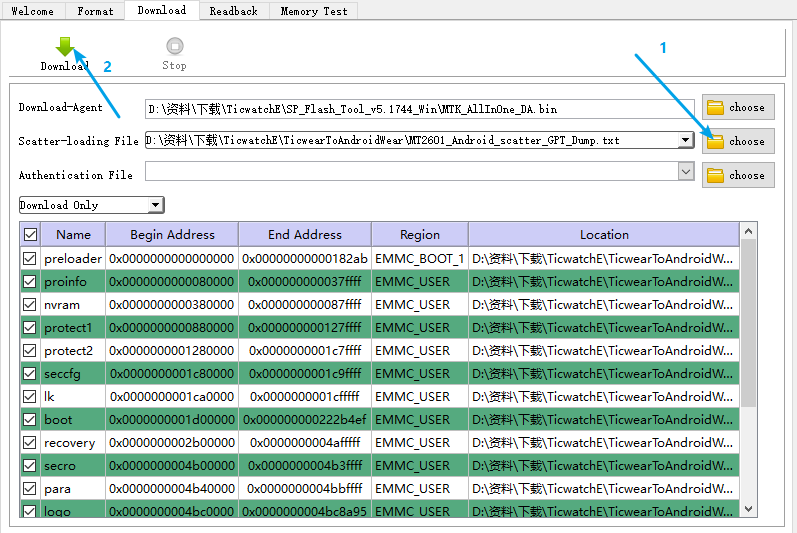
Task: Choose a Scatter-loading file
Action: click(738, 141)
